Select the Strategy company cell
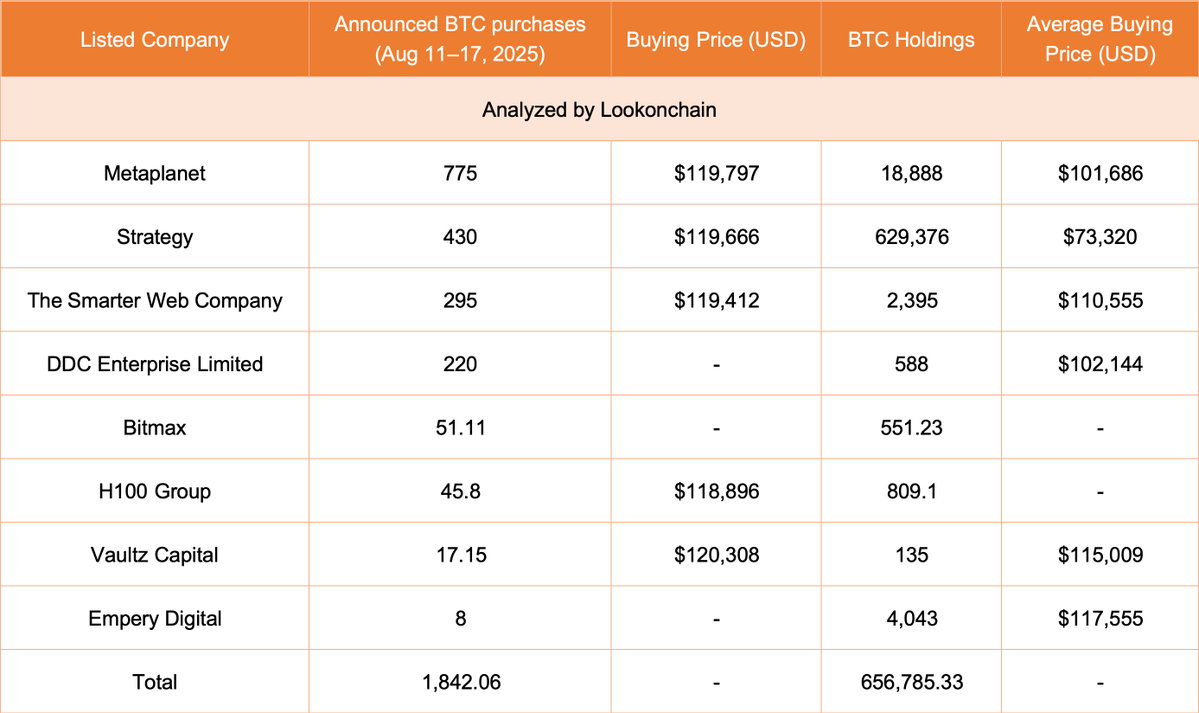 (154, 236)
